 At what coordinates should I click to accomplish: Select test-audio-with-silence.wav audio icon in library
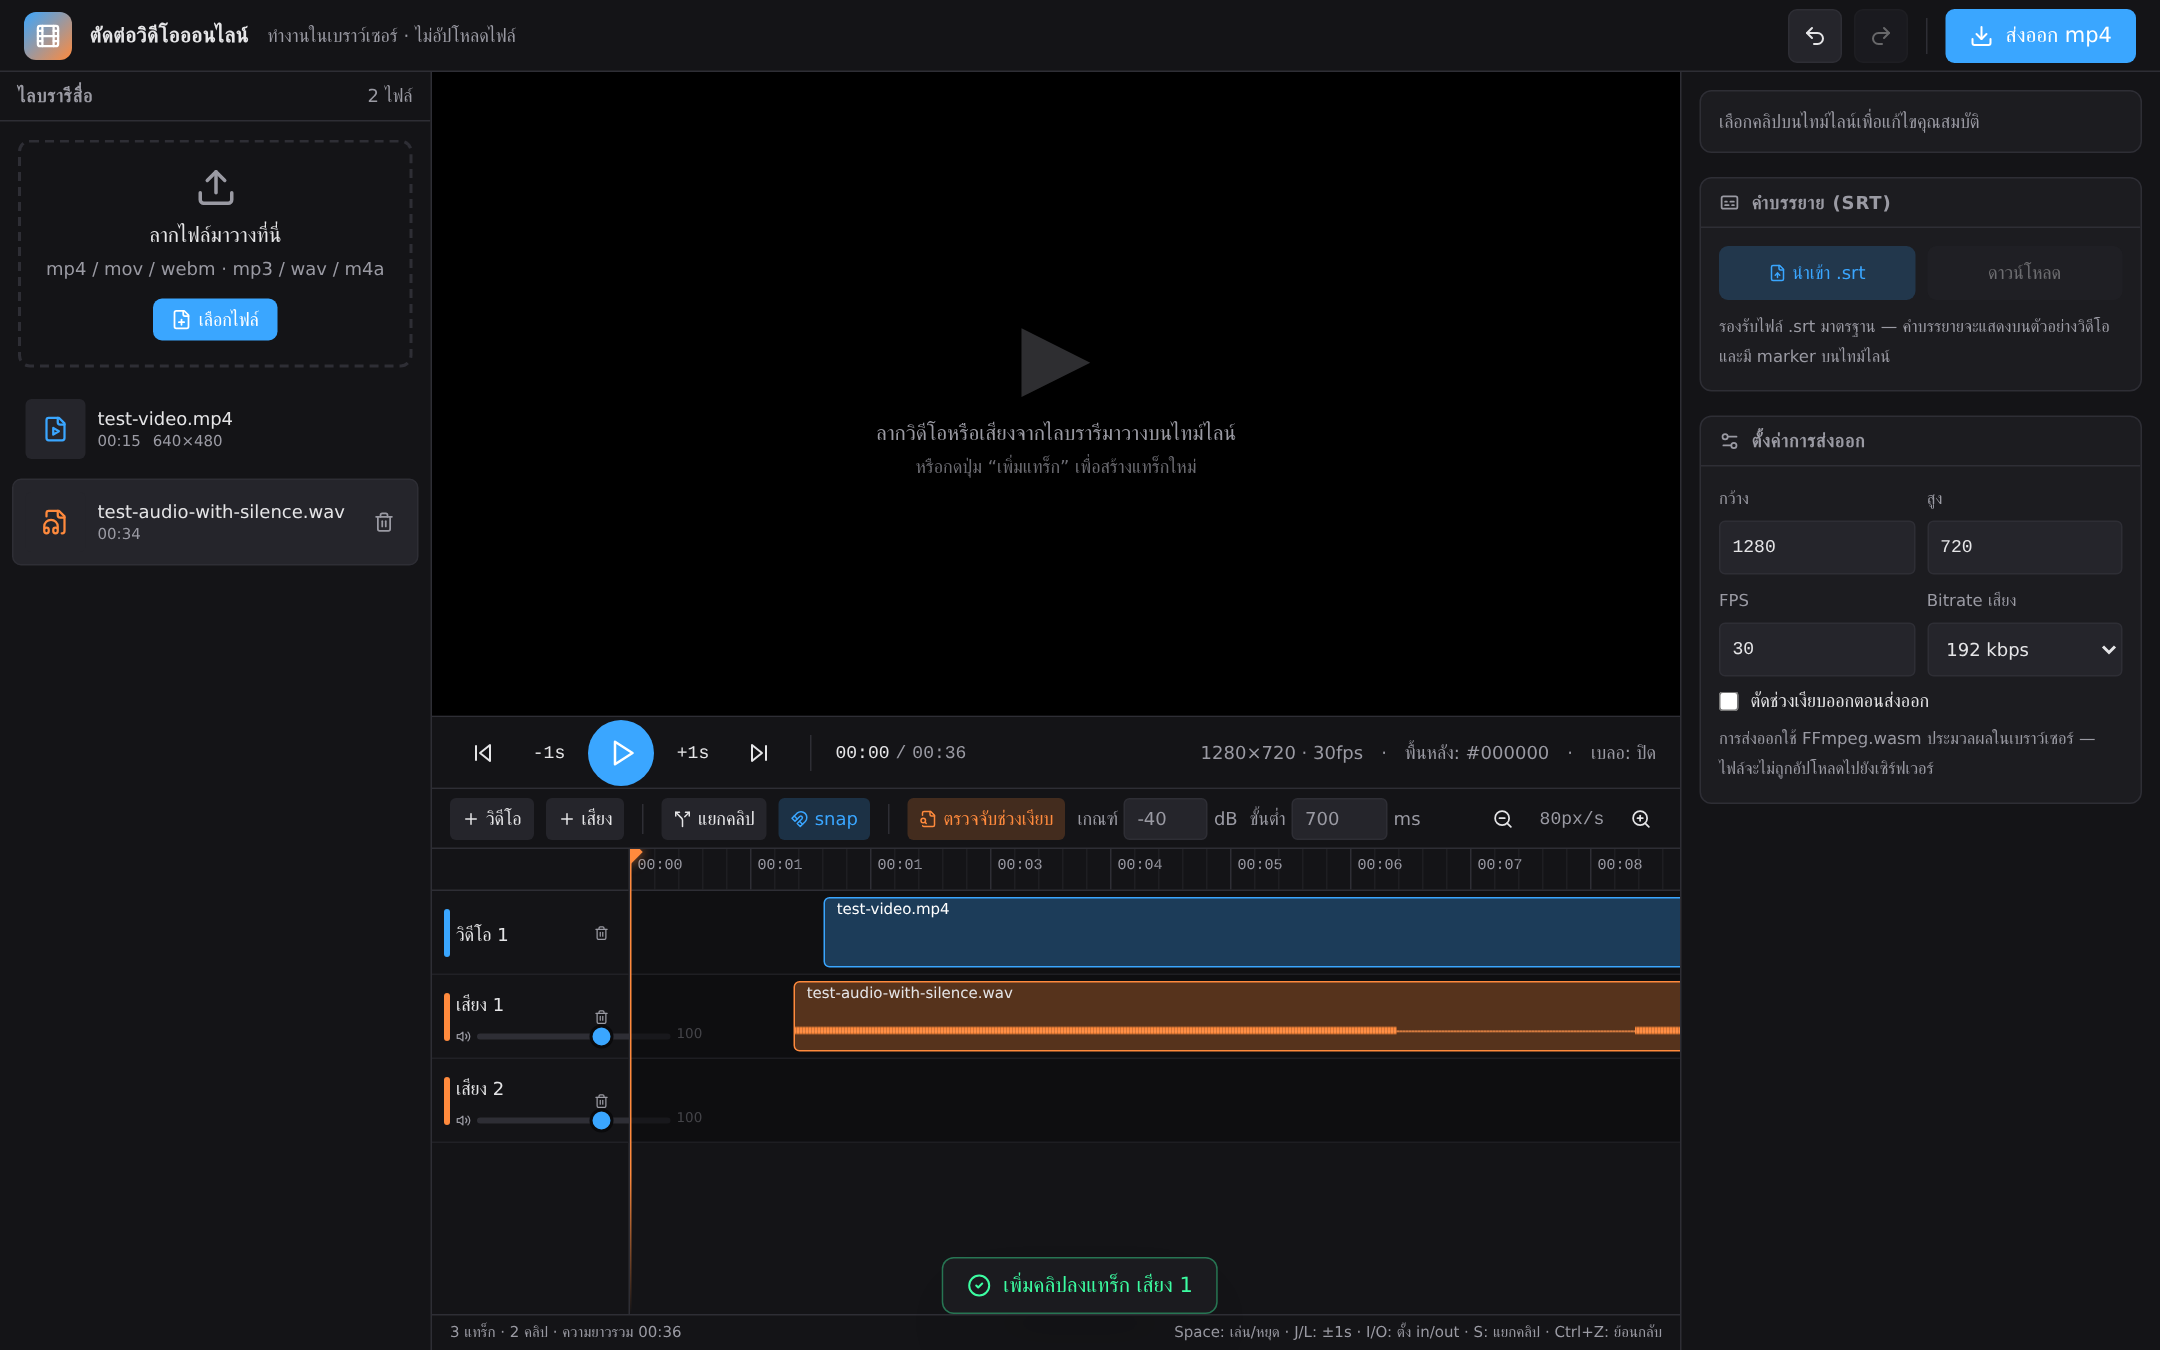point(55,522)
